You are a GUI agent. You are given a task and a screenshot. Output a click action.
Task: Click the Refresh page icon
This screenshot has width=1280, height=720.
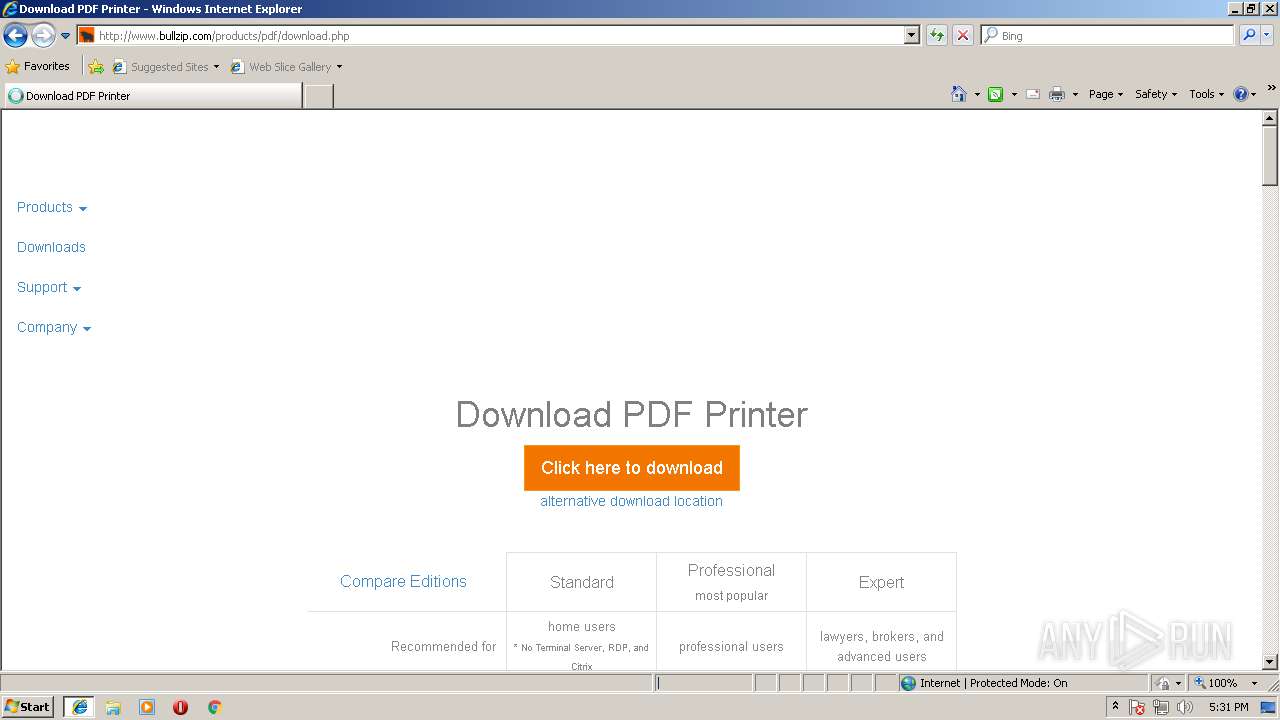[936, 35]
